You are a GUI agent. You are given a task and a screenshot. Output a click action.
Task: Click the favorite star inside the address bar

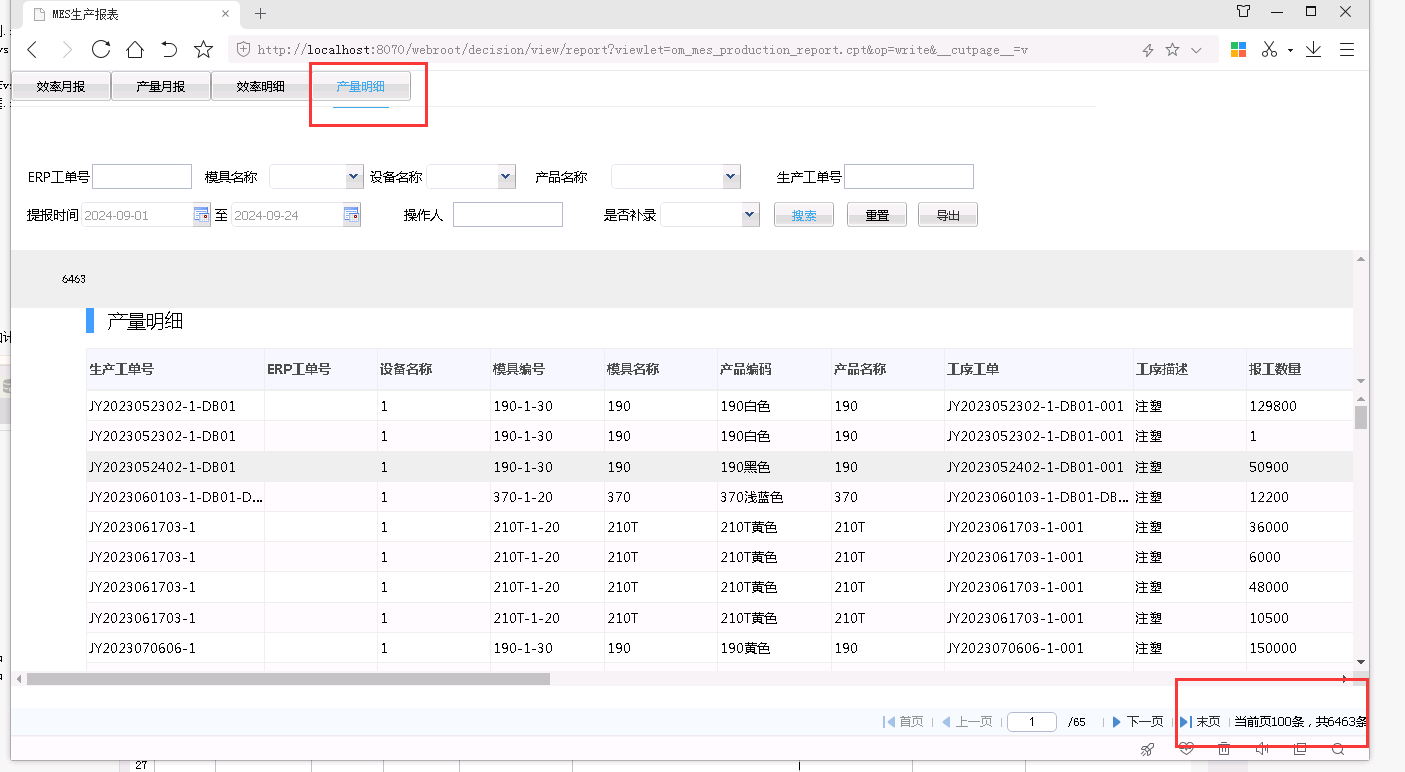[1172, 49]
